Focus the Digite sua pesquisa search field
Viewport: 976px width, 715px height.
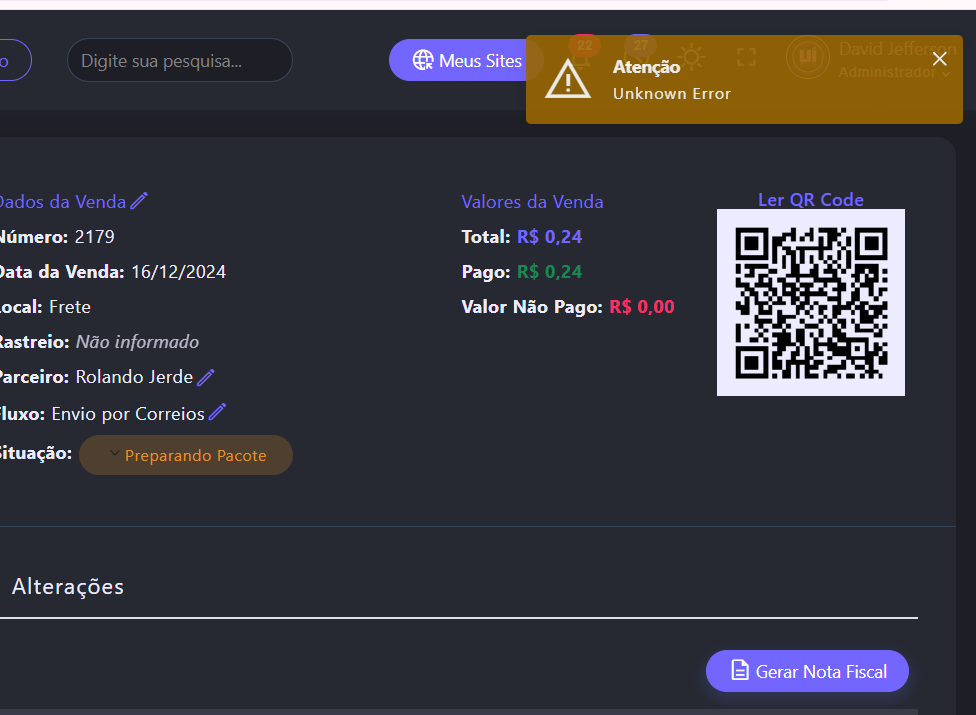coord(180,61)
